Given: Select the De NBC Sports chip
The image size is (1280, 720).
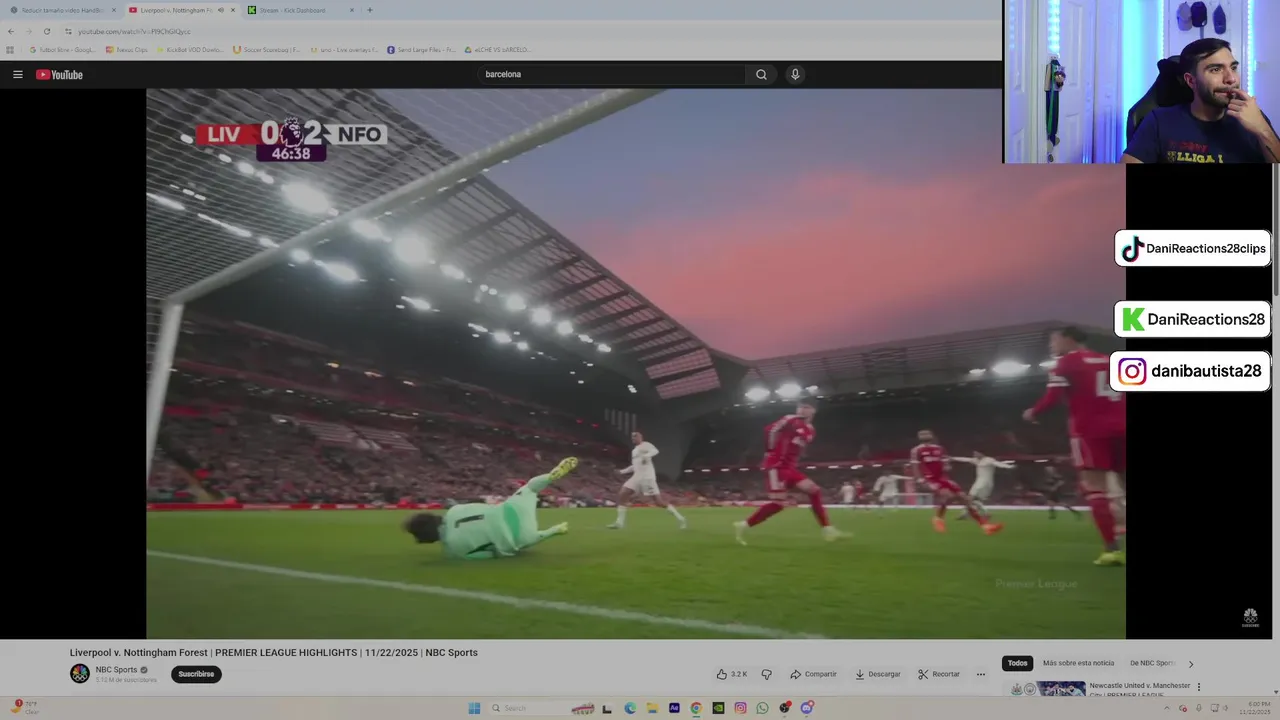Looking at the screenshot, I should coord(1153,663).
